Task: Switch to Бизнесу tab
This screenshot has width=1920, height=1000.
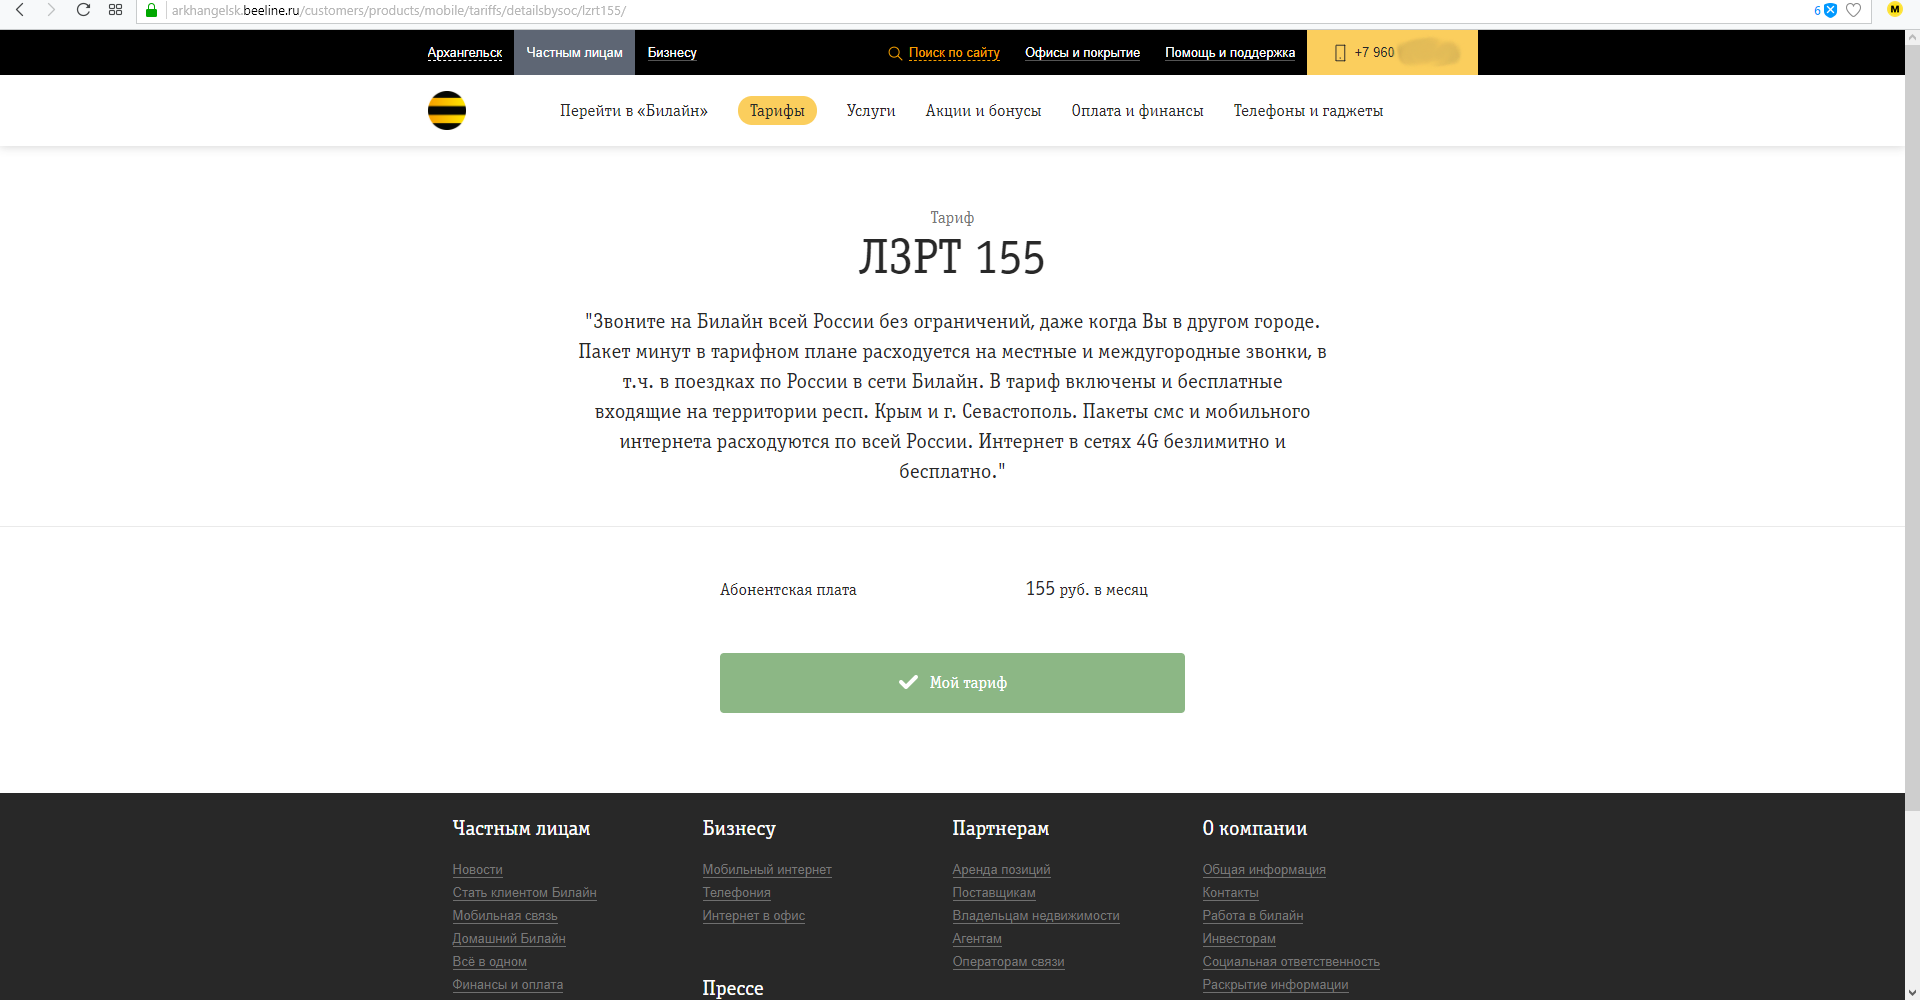Action: [672, 53]
